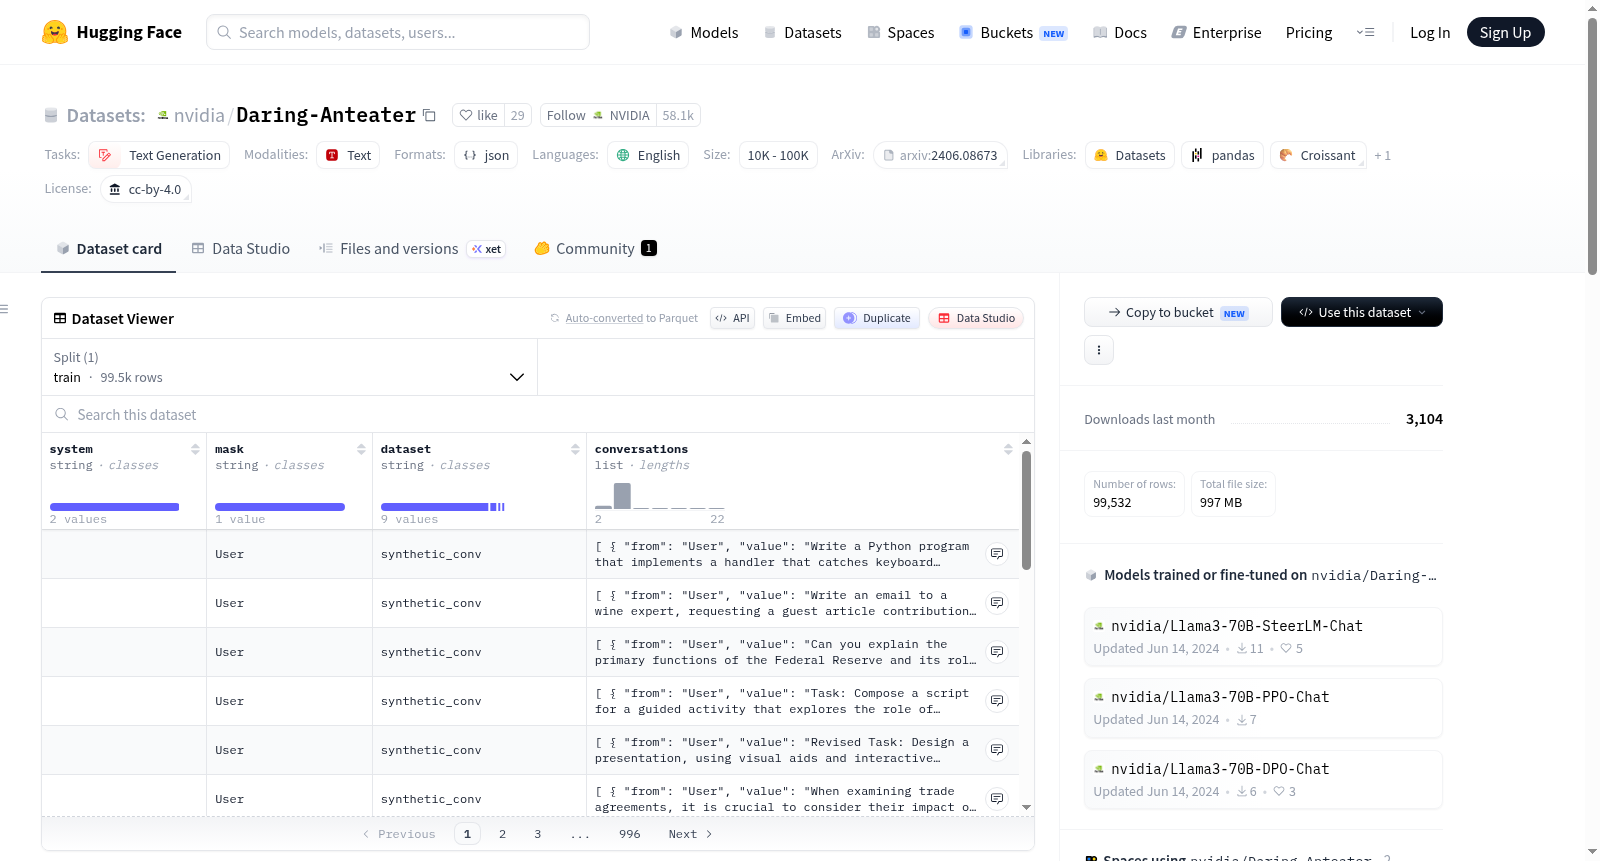
Task: Open the arxiv:2406.08673 paper tag
Action: (x=940, y=155)
